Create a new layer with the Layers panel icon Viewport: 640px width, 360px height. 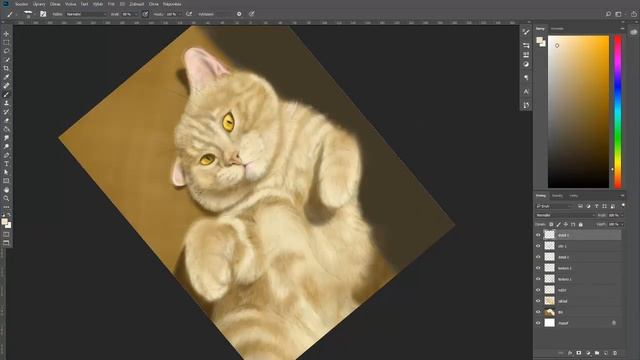(x=606, y=353)
